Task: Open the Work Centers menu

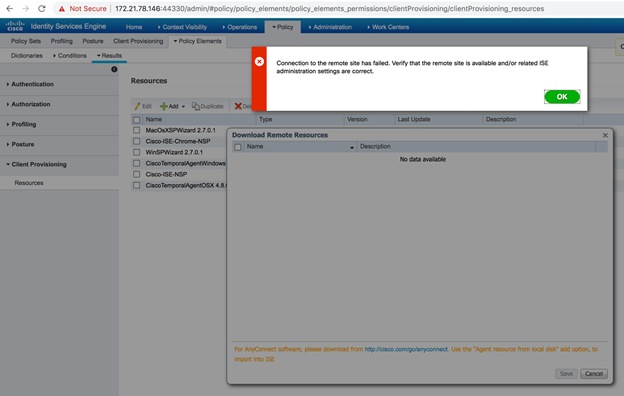Action: pos(388,27)
